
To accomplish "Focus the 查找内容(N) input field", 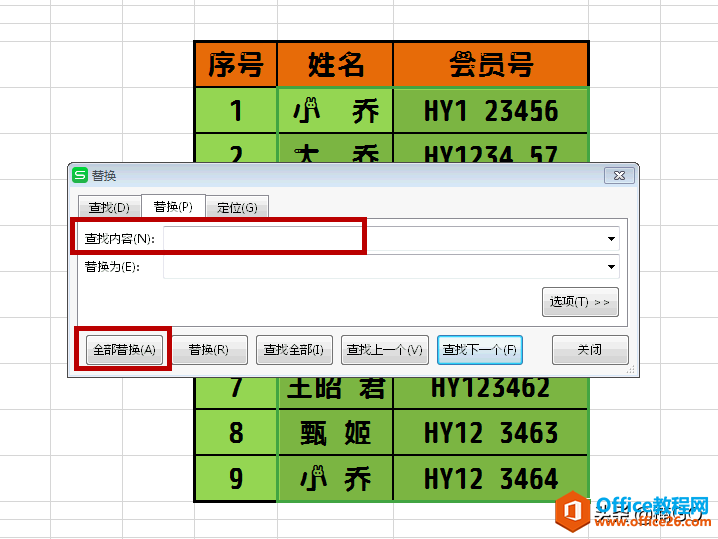I will pyautogui.click(x=391, y=239).
